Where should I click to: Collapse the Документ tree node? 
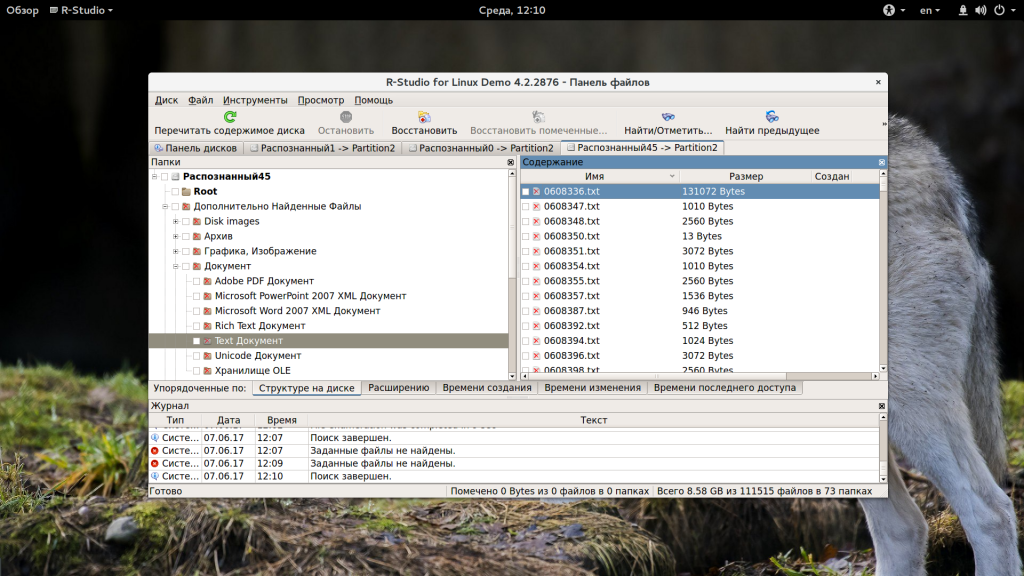[x=176, y=266]
